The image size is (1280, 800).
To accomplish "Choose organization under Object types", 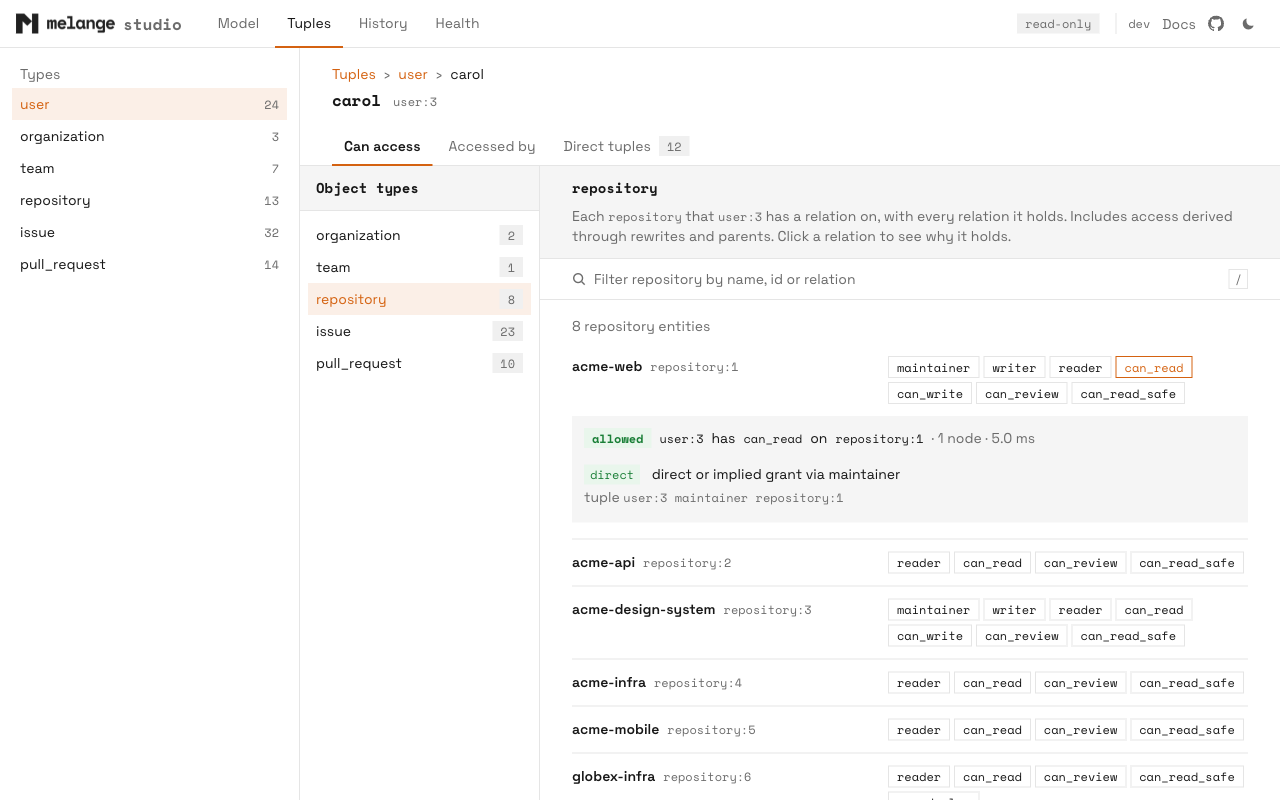I will (x=419, y=235).
